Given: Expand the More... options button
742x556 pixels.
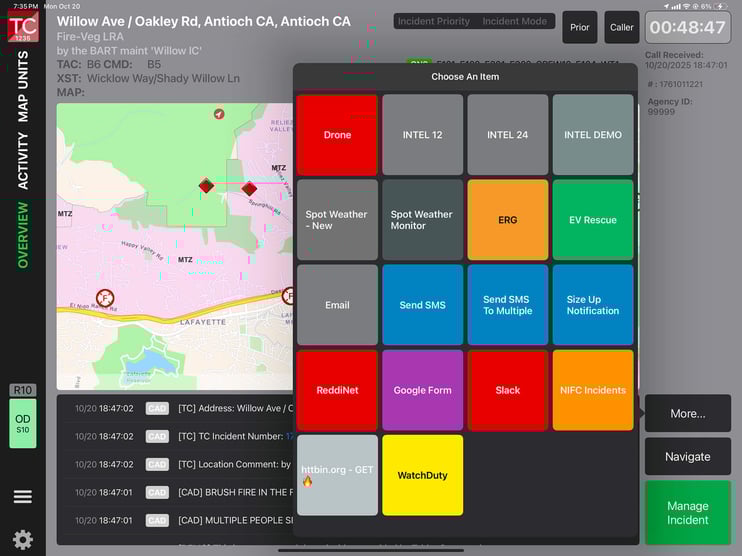Looking at the screenshot, I should (687, 413).
